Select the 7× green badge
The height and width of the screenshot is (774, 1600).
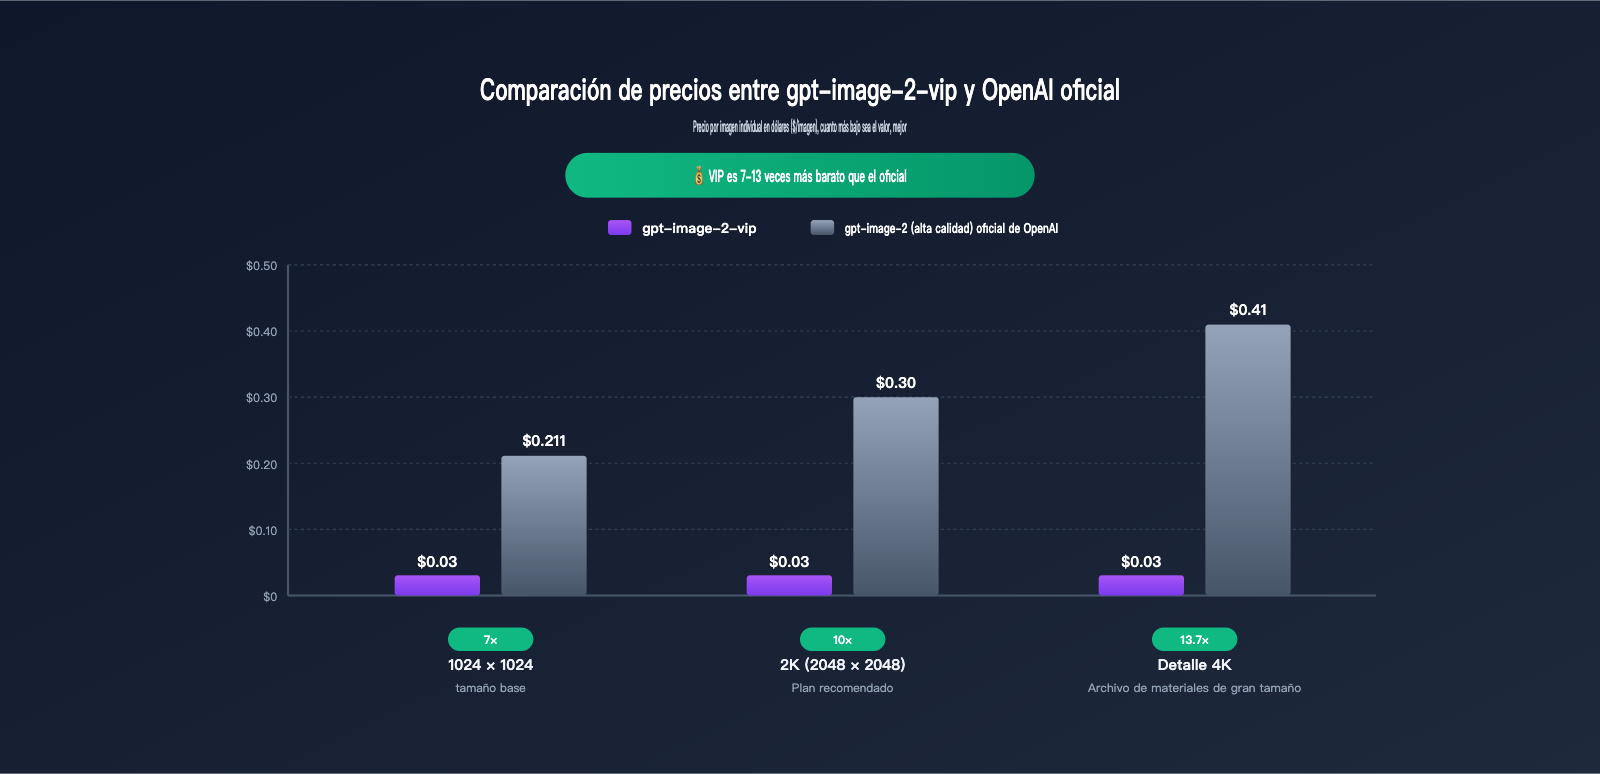pyautogui.click(x=490, y=639)
